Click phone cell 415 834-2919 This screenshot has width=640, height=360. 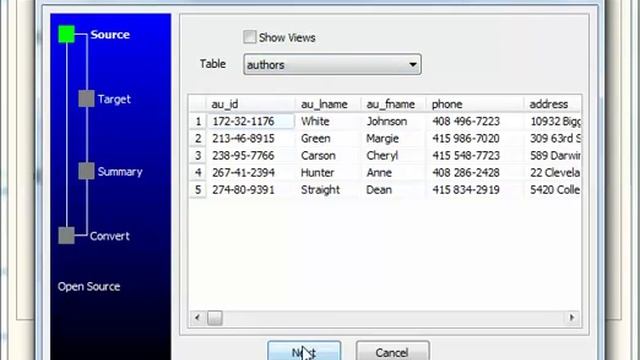(x=475, y=190)
